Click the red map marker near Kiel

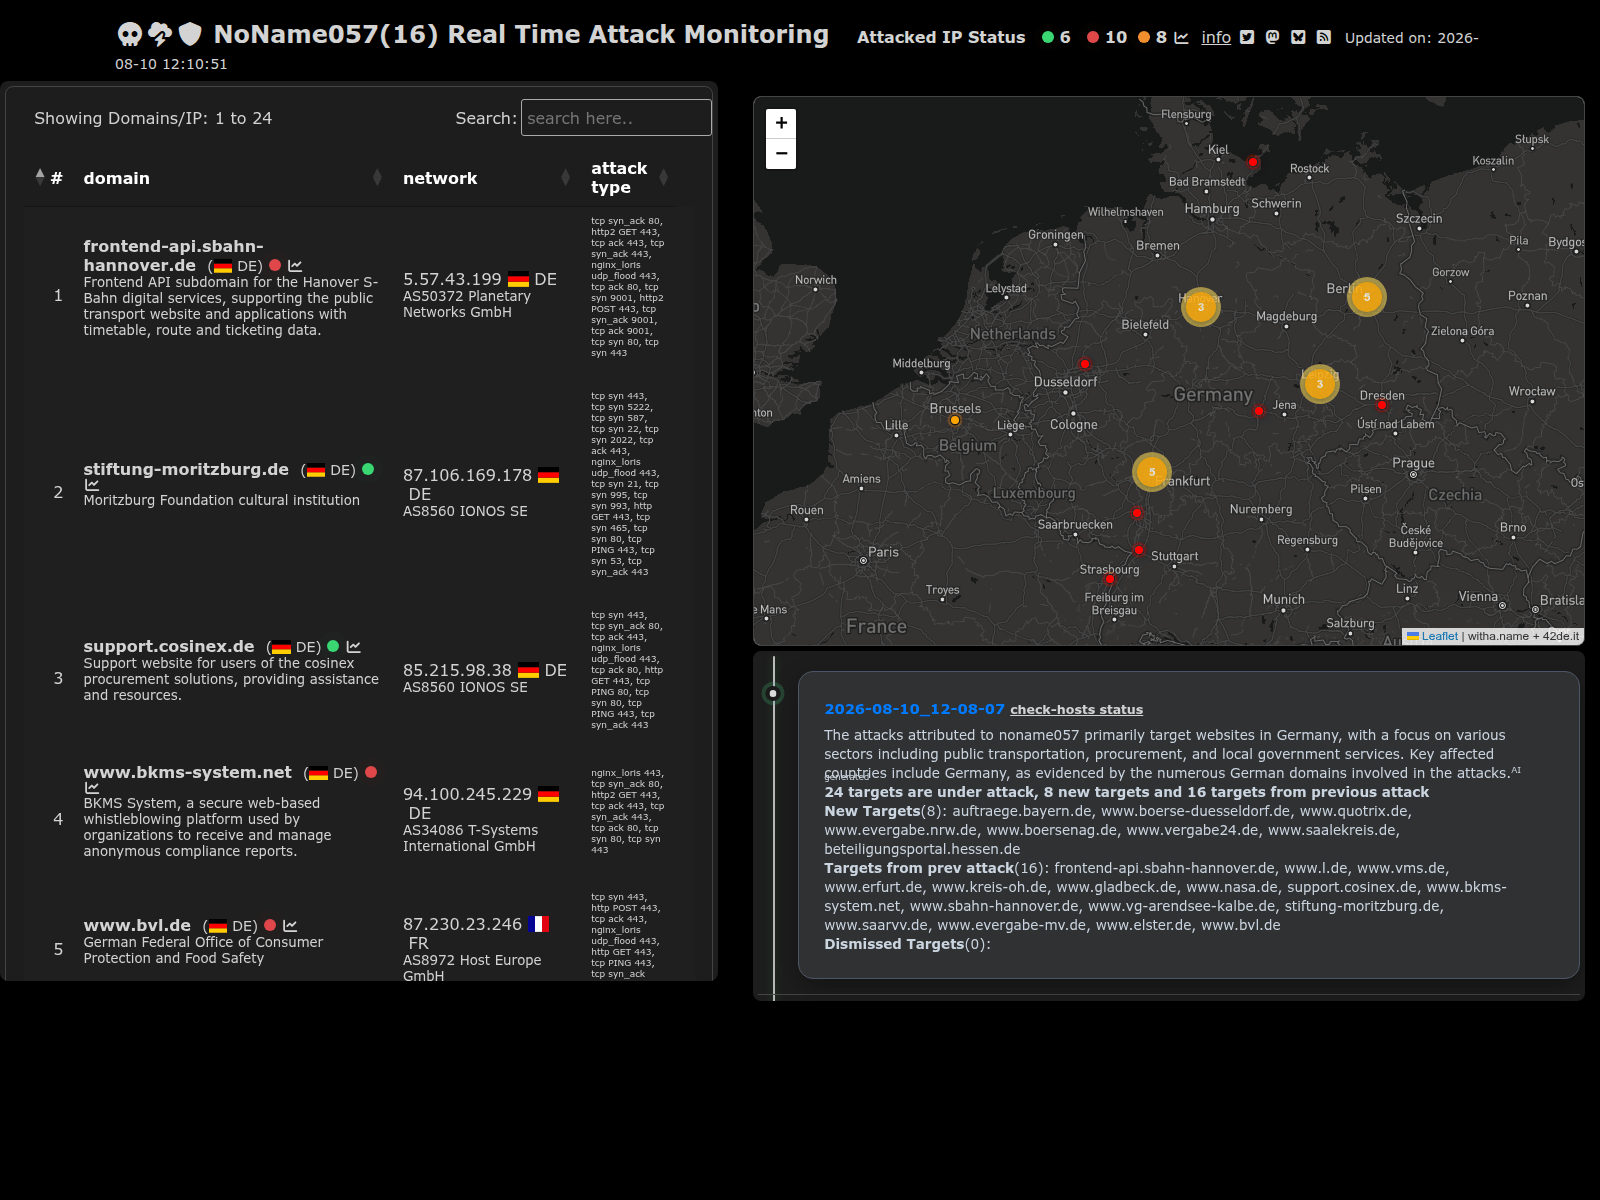click(1253, 162)
